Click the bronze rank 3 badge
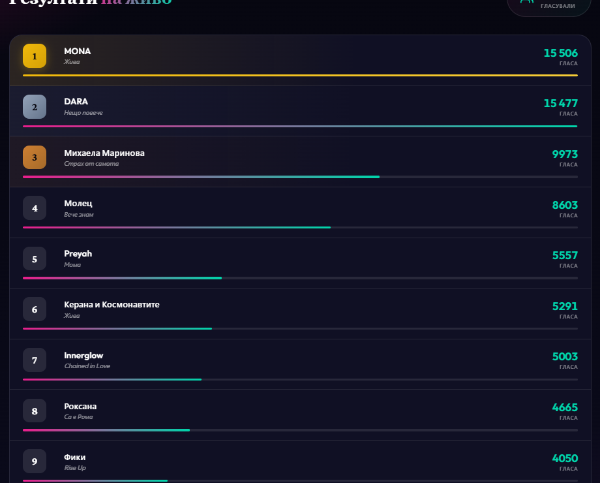This screenshot has width=600, height=483. click(35, 157)
